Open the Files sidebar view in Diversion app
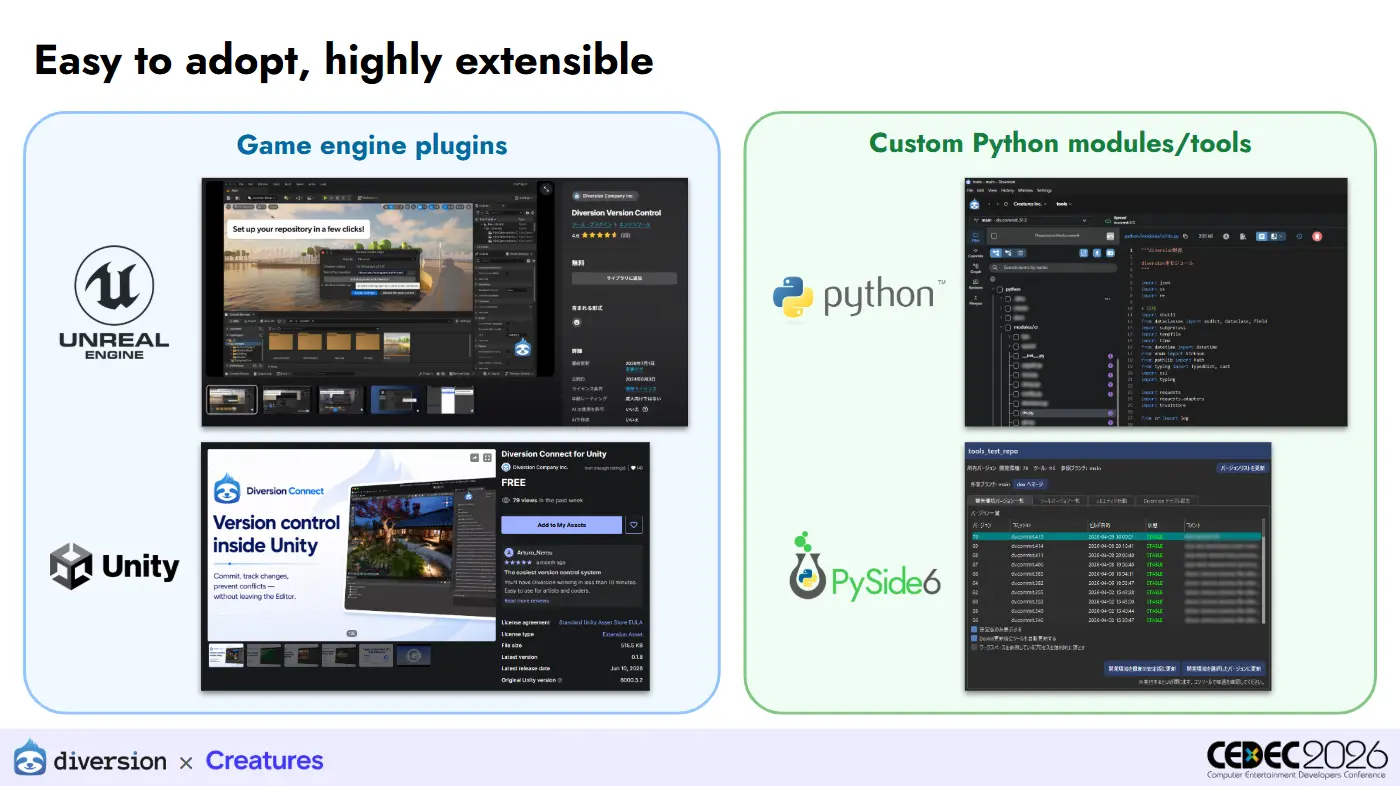Screen dimensions: 1400x786 coord(976,237)
